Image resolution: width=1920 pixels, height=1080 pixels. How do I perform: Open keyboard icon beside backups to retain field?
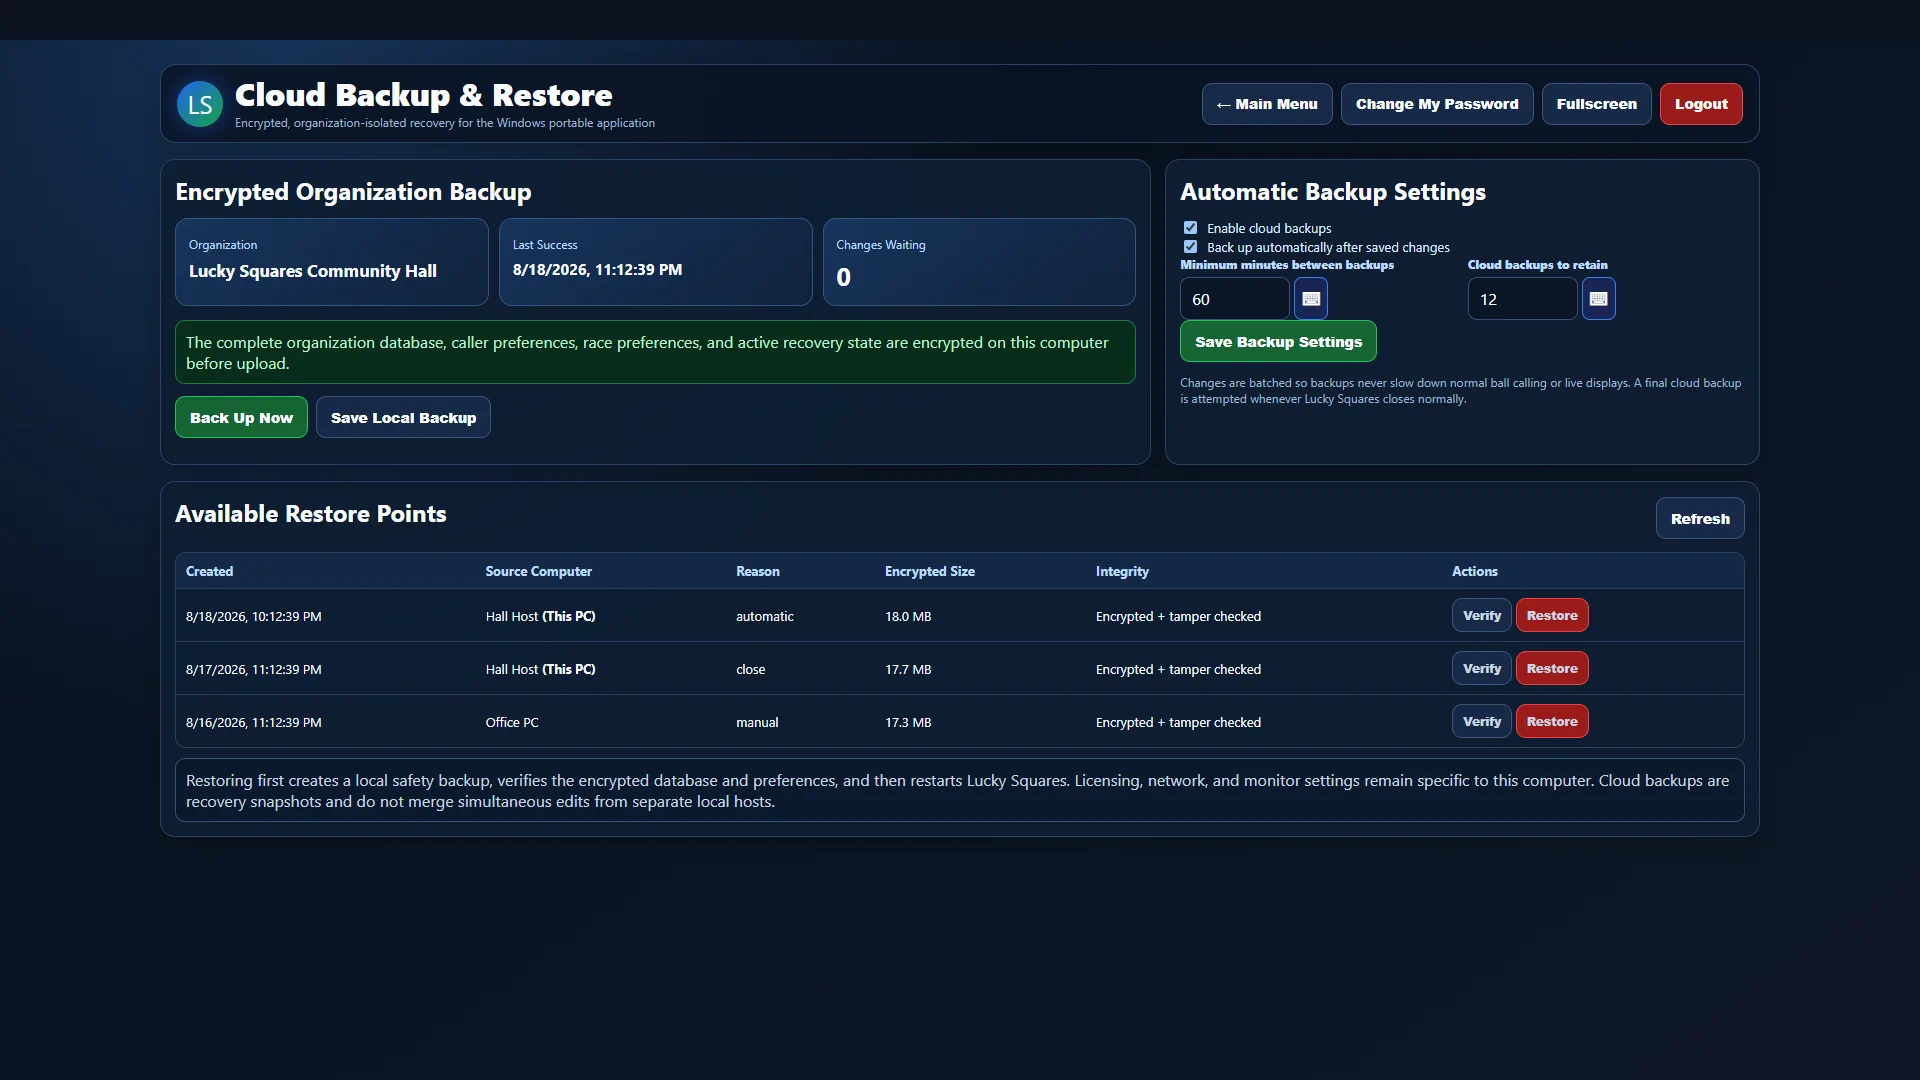[1598, 299]
